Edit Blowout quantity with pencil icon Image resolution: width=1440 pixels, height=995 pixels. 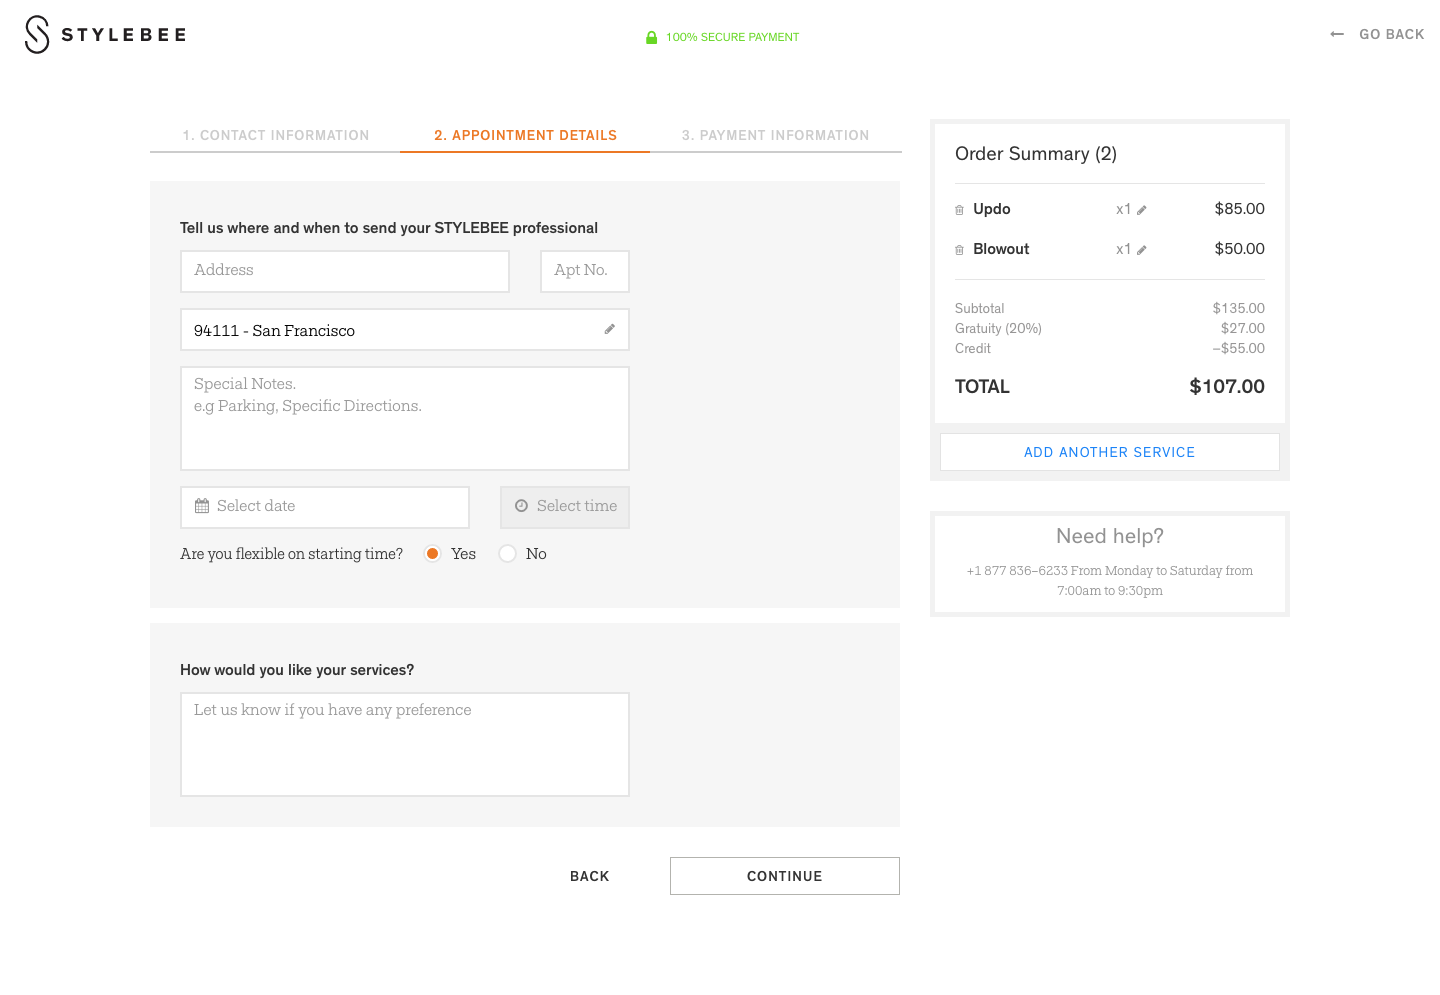coord(1142,250)
